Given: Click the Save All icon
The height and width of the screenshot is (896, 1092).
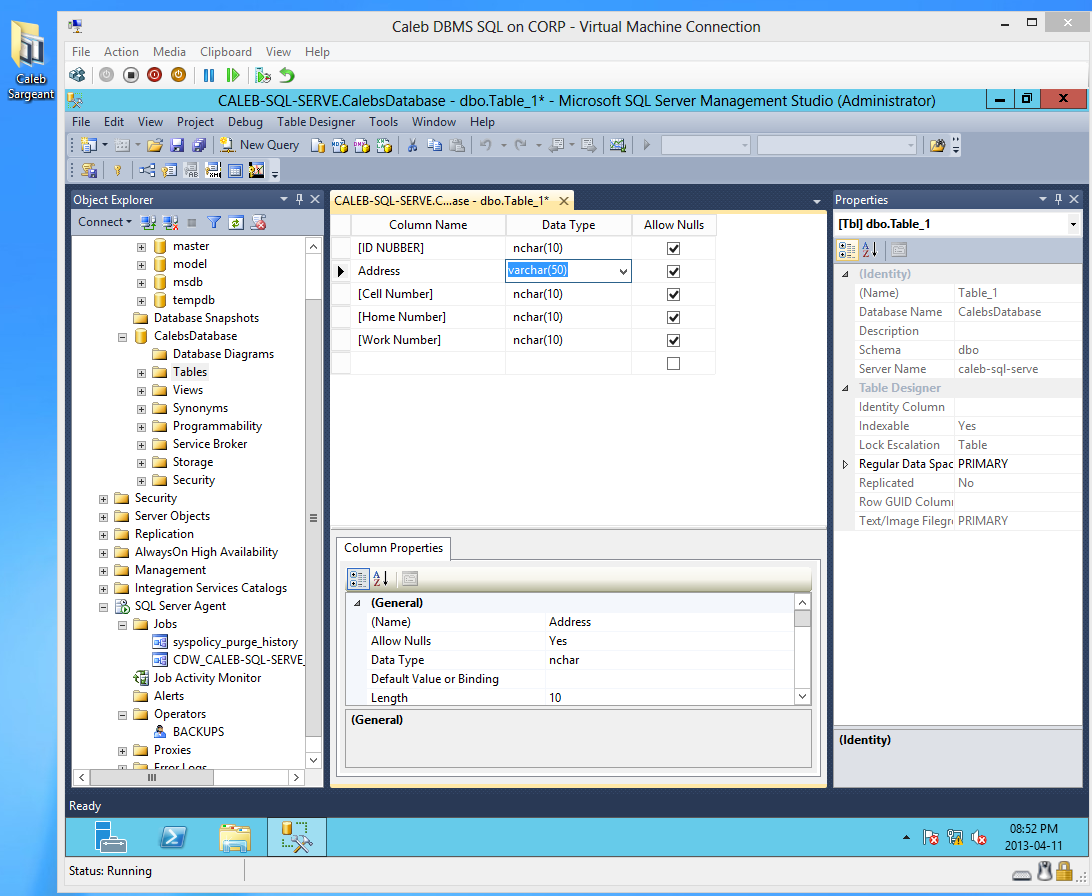Looking at the screenshot, I should pos(199,145).
